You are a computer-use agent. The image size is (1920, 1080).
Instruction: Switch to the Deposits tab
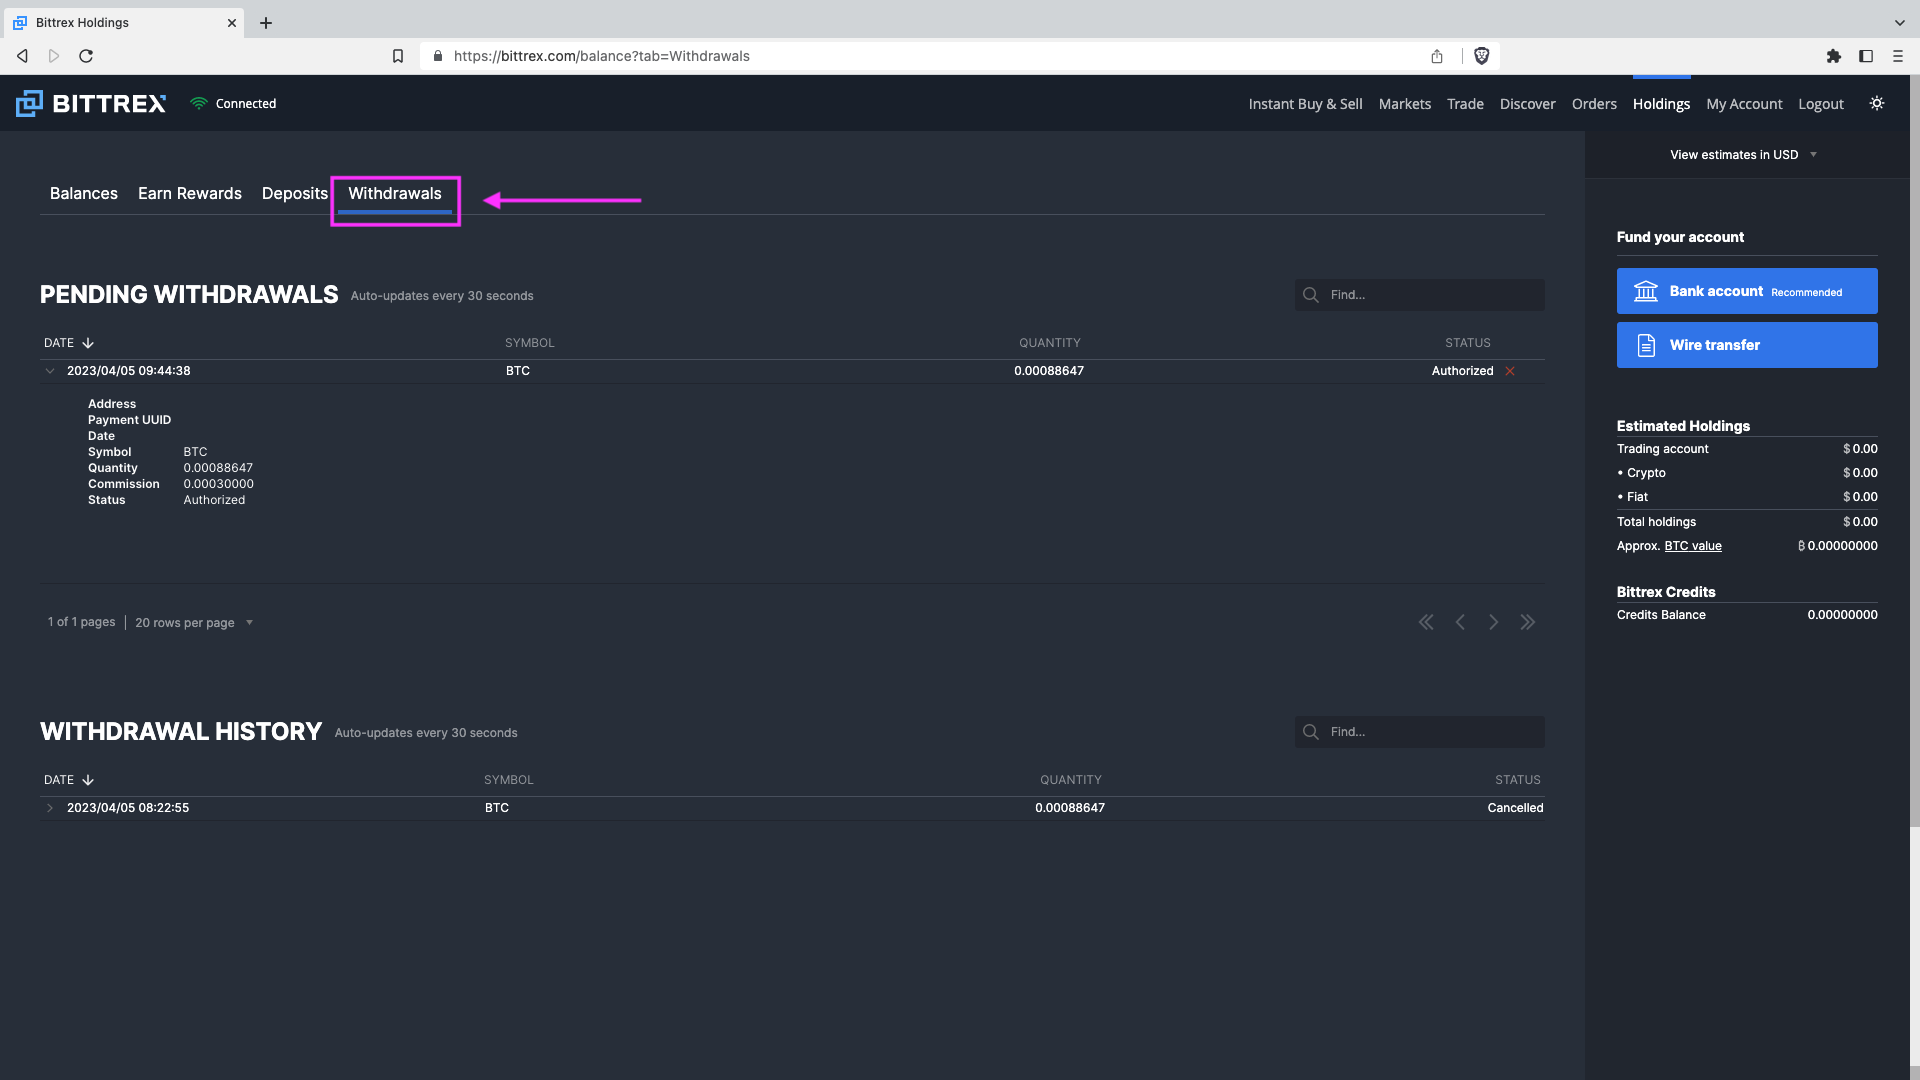294,194
